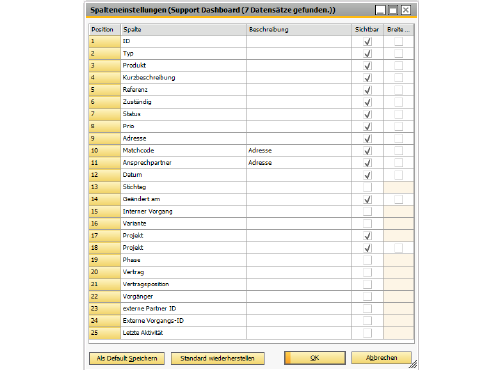Toggle Sichtbar checkbox for Ansprechpartner

coord(367,163)
